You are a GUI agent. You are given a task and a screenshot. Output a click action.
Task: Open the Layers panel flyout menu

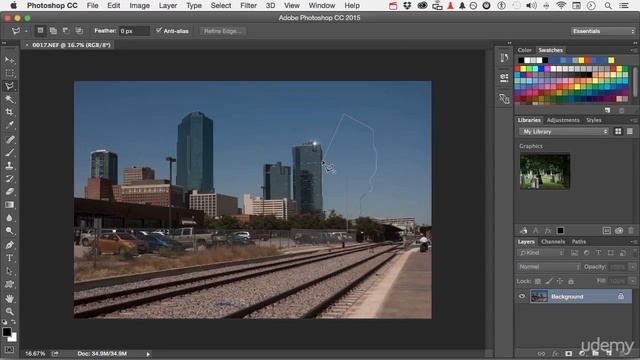click(633, 242)
